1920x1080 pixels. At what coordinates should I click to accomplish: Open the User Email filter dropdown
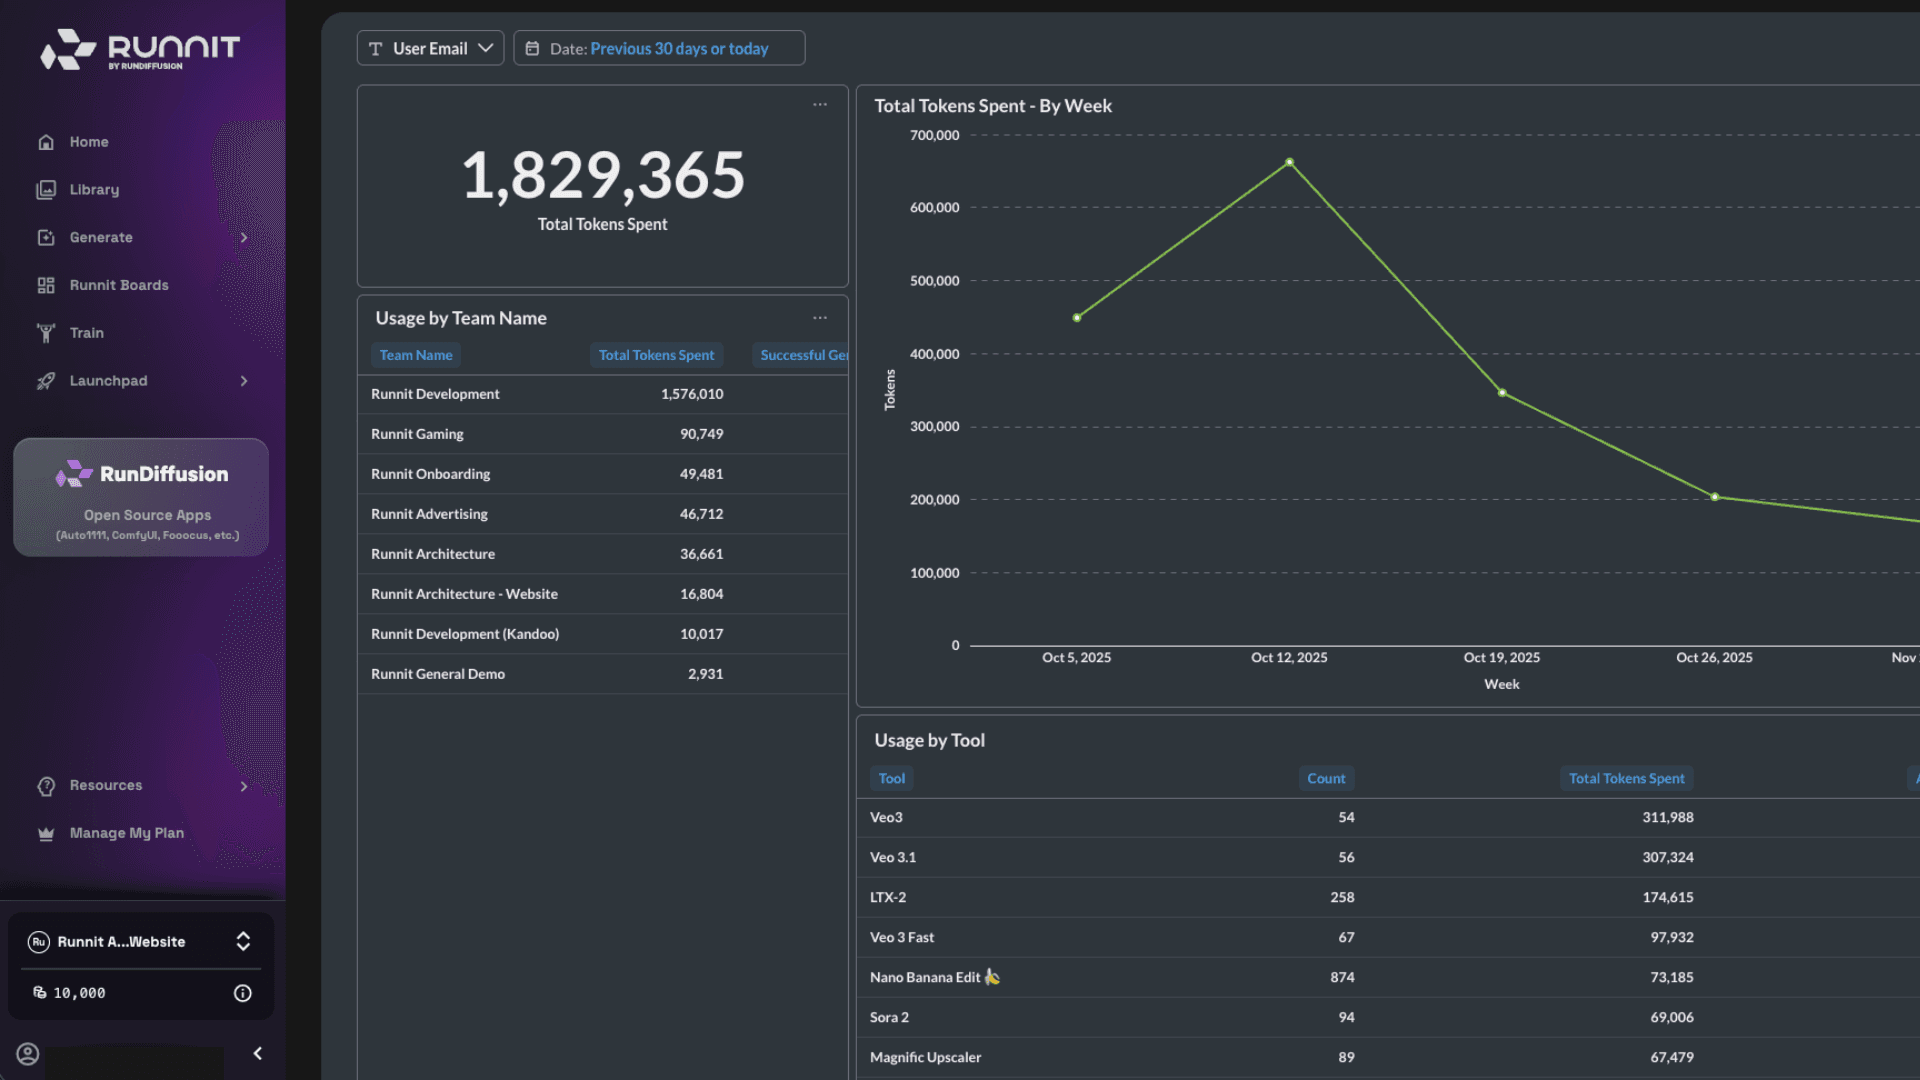[430, 48]
